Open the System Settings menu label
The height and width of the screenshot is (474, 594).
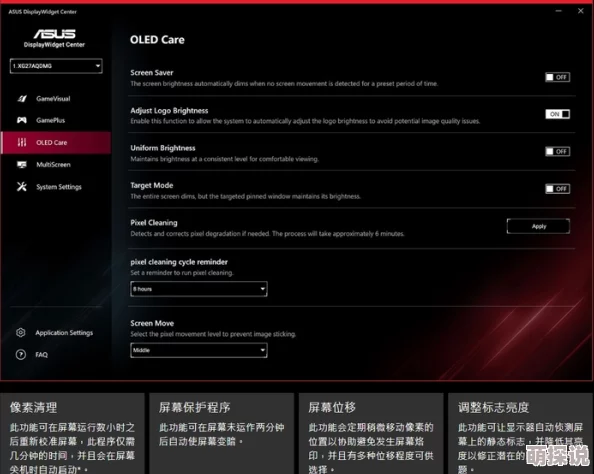(59, 187)
